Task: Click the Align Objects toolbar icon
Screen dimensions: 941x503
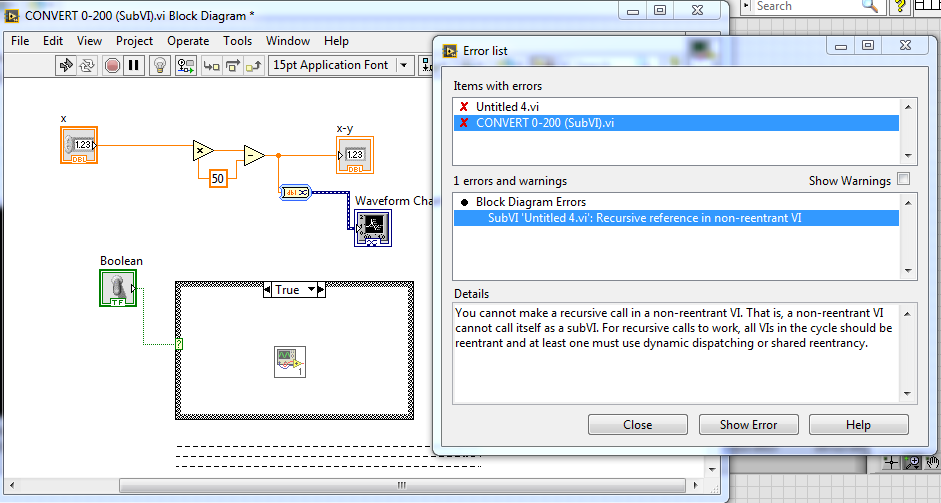Action: 425,65
